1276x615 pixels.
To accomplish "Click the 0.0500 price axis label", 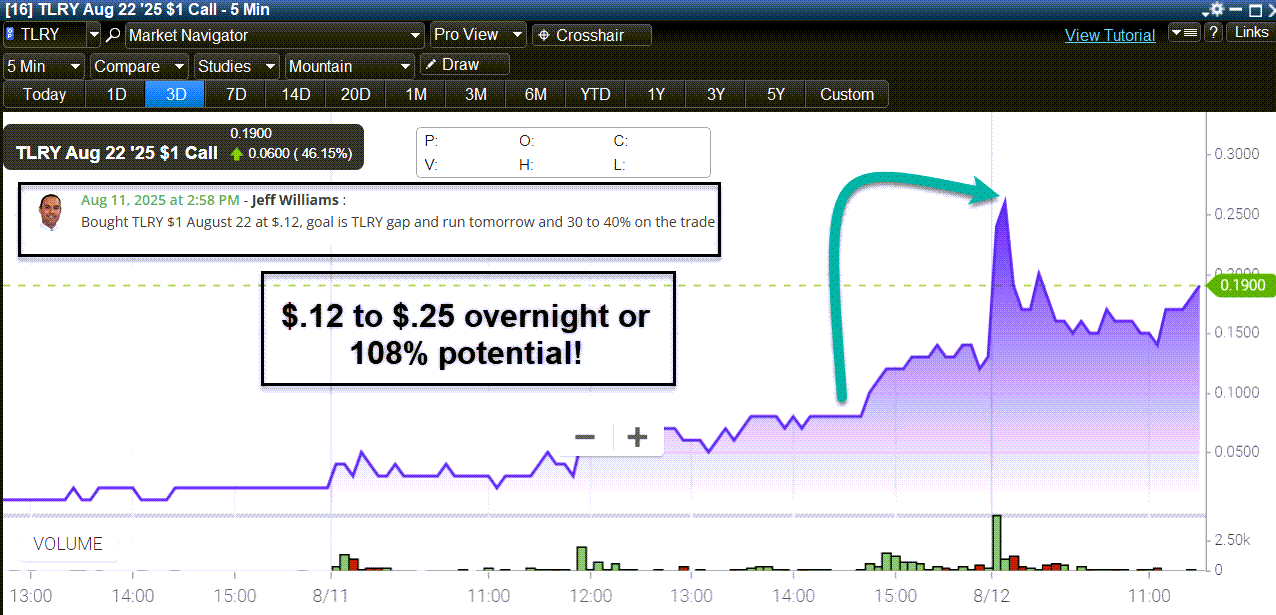I will (x=1236, y=452).
